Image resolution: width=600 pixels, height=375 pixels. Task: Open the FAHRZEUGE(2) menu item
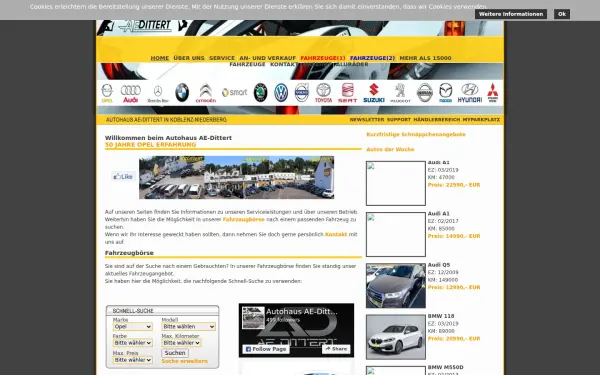(372, 58)
